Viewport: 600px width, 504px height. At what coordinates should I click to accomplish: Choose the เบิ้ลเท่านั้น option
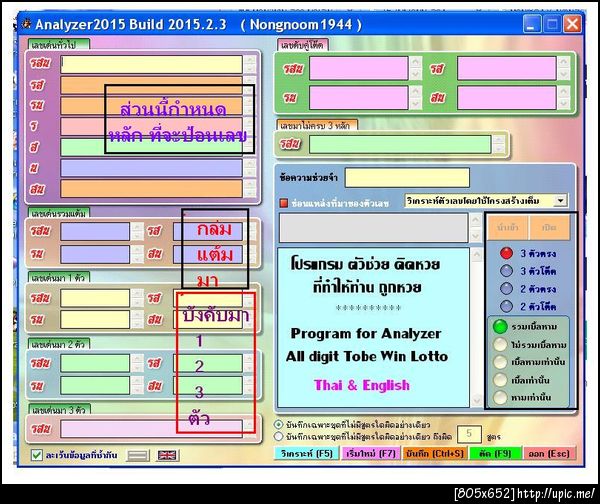pos(500,380)
